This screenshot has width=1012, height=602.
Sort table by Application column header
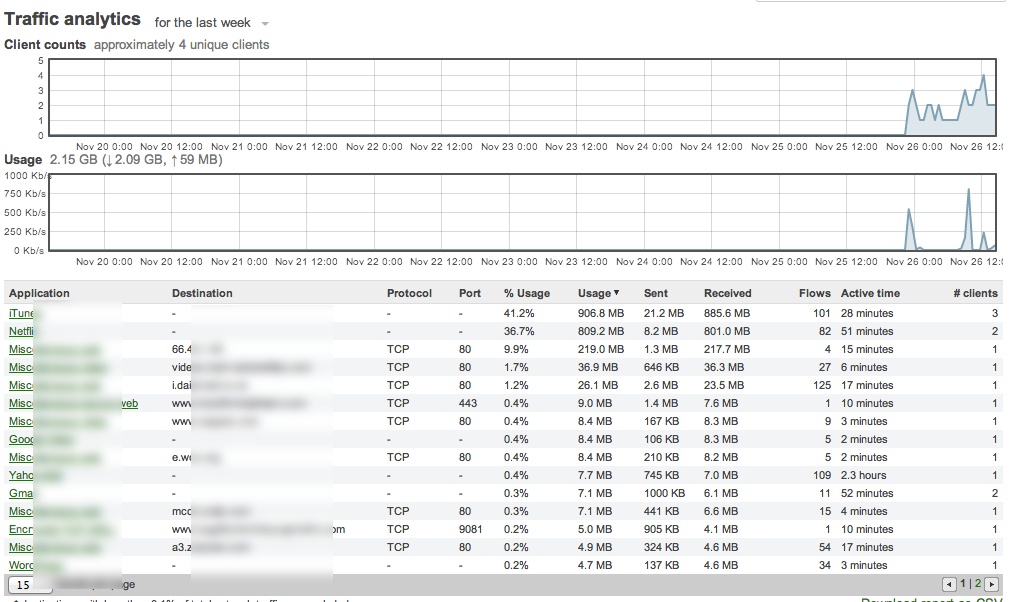pyautogui.click(x=39, y=293)
